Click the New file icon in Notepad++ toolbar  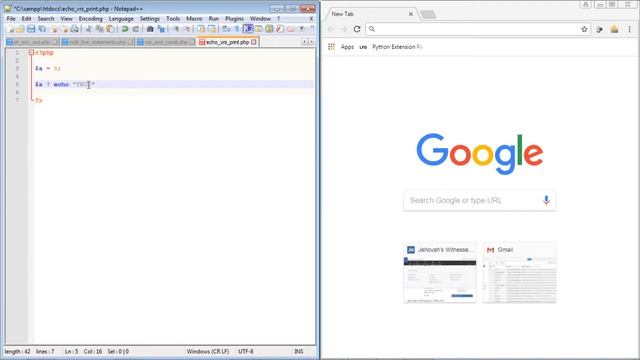11,29
